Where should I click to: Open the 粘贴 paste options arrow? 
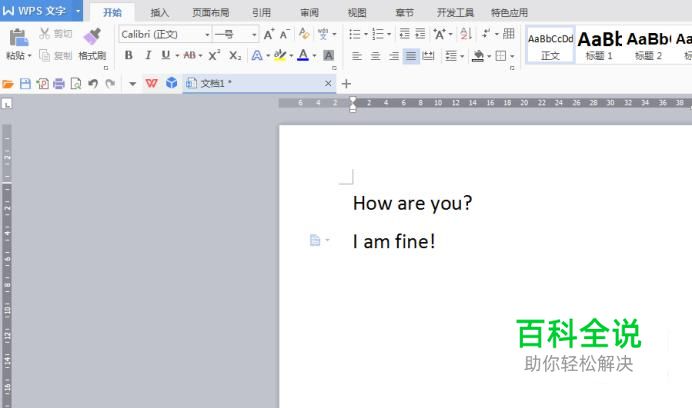click(x=30, y=56)
